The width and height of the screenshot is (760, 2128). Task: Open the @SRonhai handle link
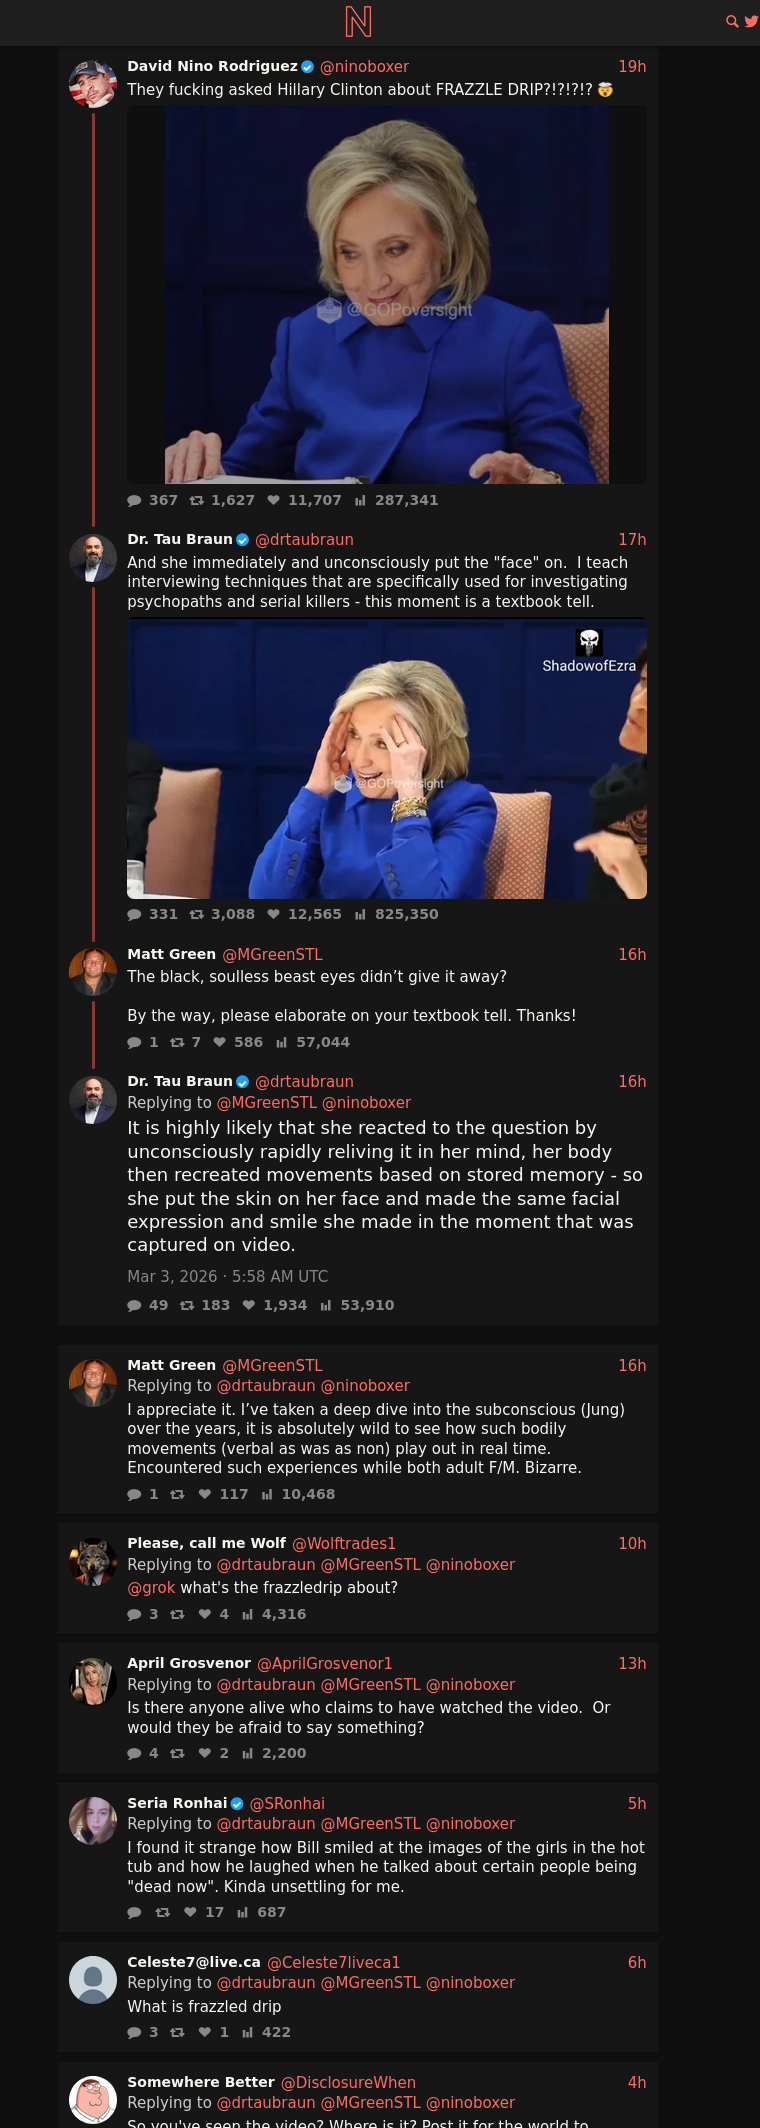pos(287,1803)
